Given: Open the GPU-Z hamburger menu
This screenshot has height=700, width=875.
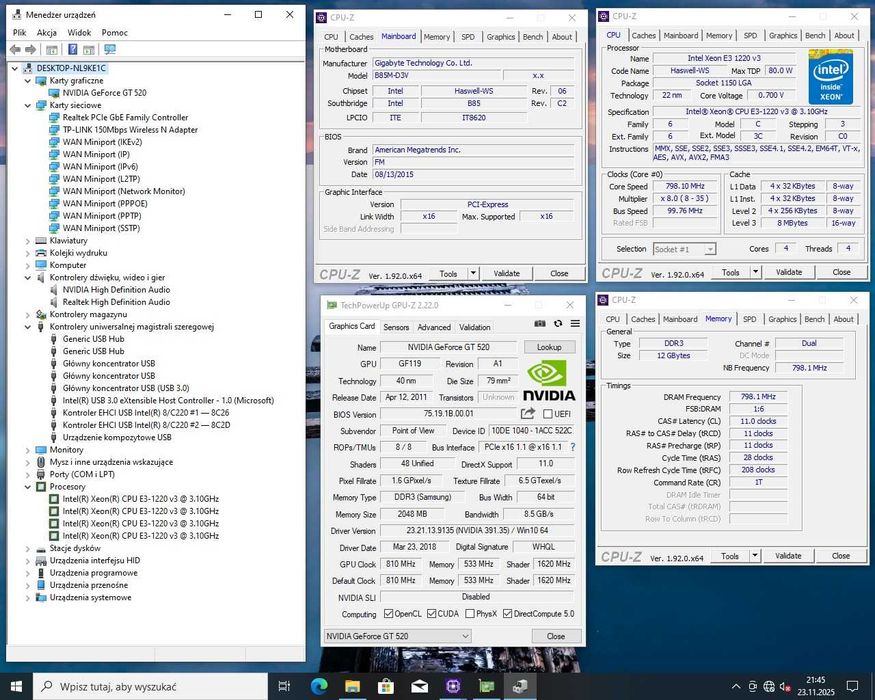Looking at the screenshot, I should (x=575, y=324).
